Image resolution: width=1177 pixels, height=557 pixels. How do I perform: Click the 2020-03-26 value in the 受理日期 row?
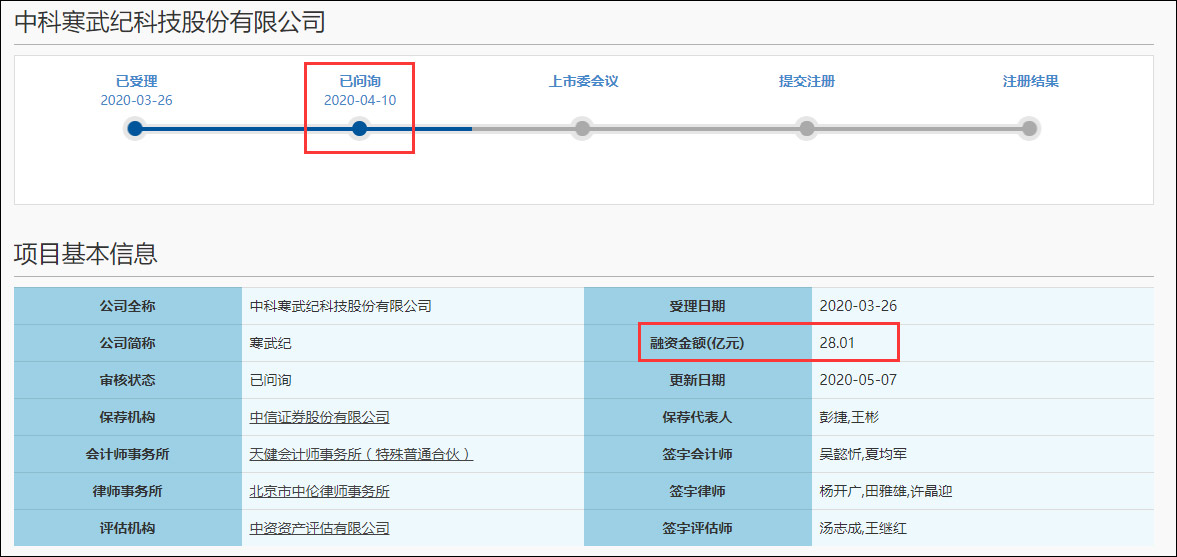point(859,306)
